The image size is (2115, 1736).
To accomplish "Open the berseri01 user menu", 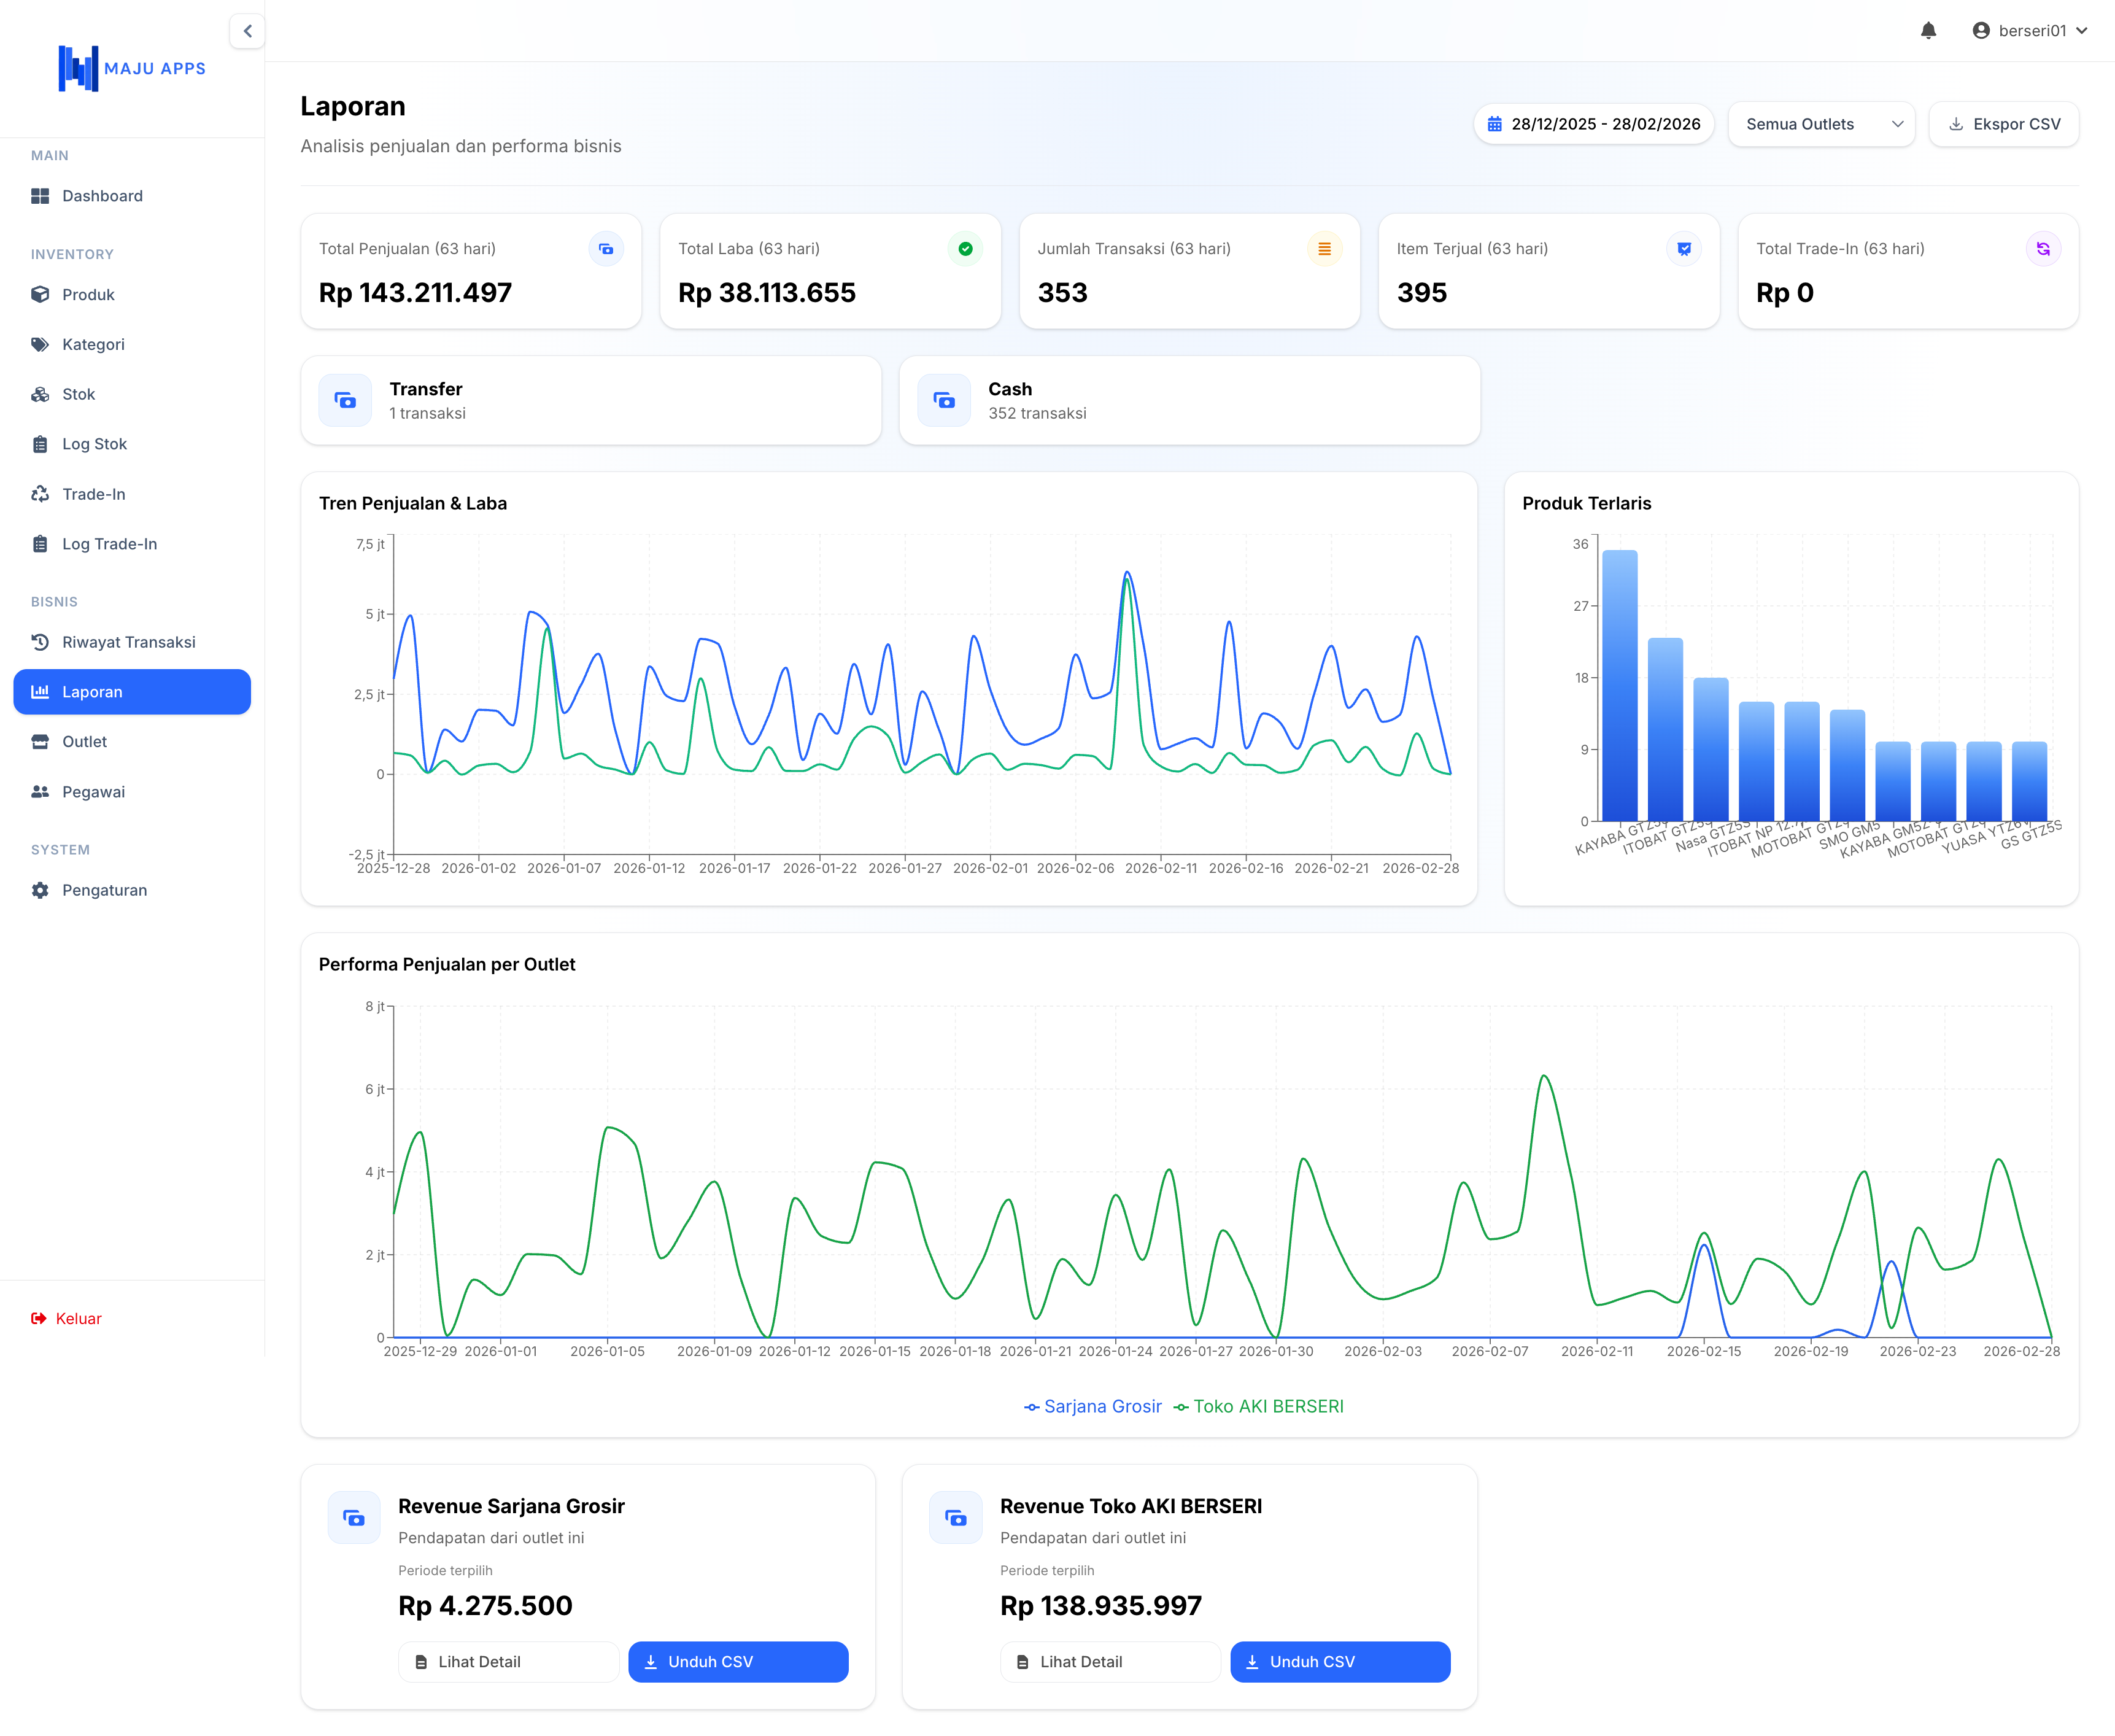I will [x=2029, y=31].
